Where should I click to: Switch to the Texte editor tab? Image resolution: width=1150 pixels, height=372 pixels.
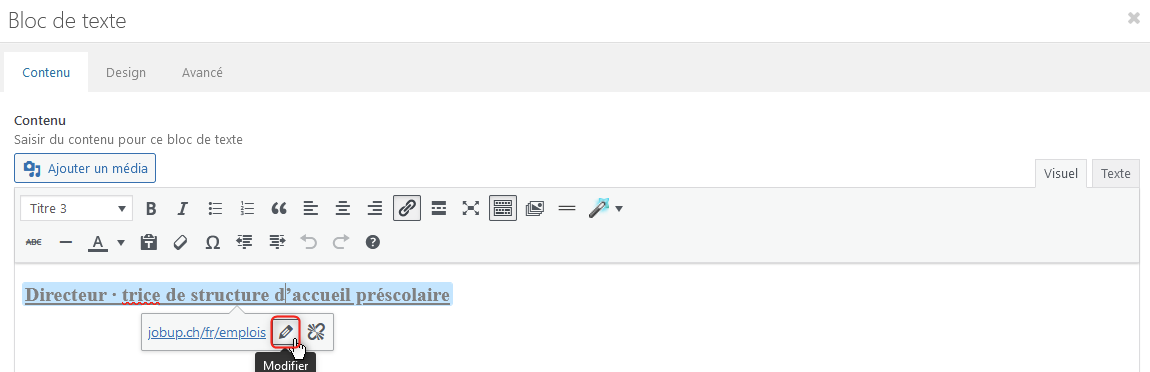pyautogui.click(x=1116, y=173)
